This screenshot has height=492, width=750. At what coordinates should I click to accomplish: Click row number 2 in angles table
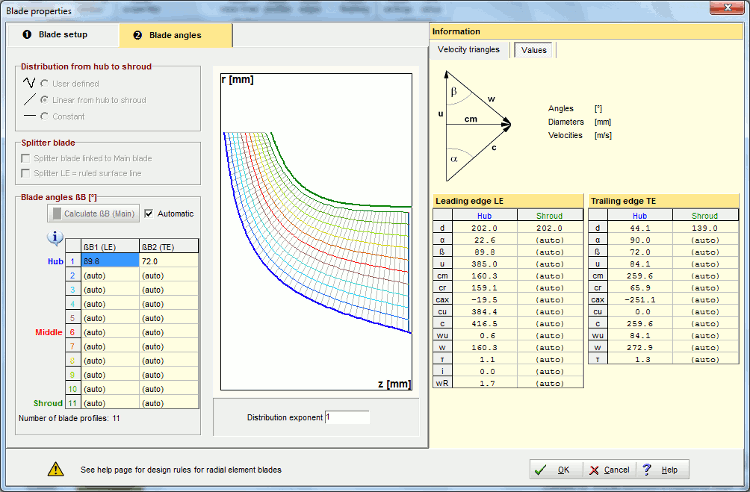73,275
